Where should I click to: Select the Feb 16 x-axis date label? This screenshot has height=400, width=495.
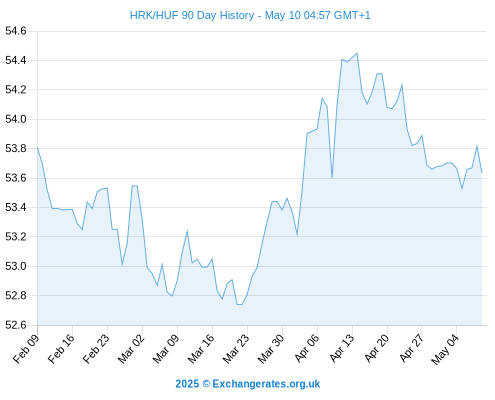61,349
